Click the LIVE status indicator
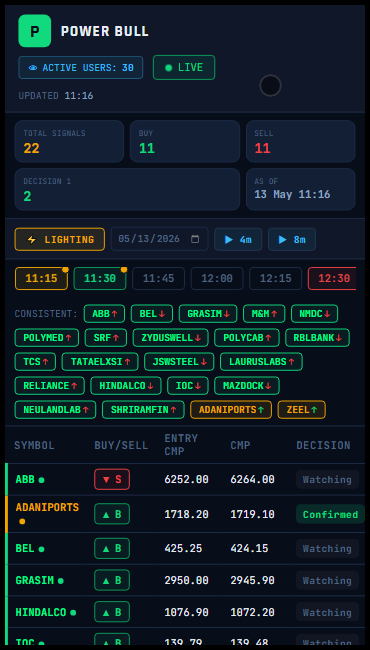This screenshot has height=650, width=370. [x=184, y=68]
